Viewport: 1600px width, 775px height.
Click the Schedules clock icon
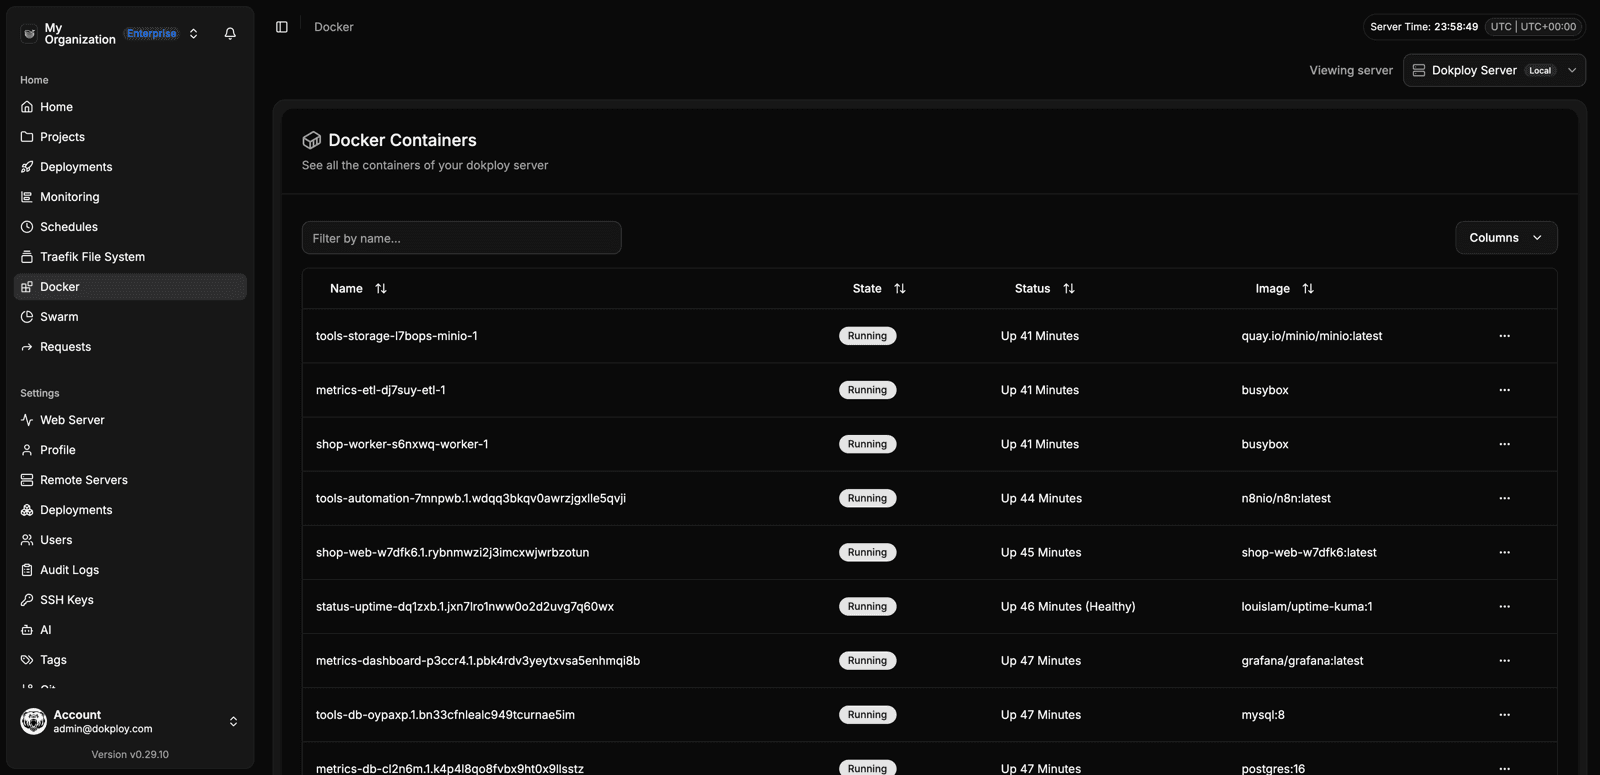tap(27, 227)
